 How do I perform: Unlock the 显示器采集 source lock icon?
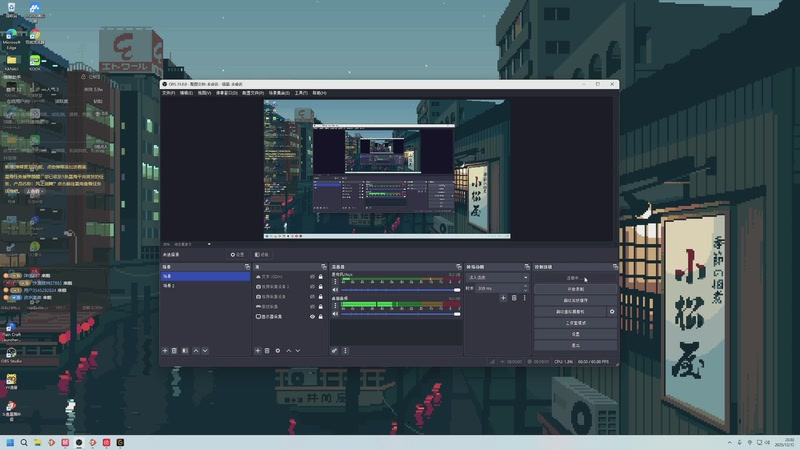320,316
